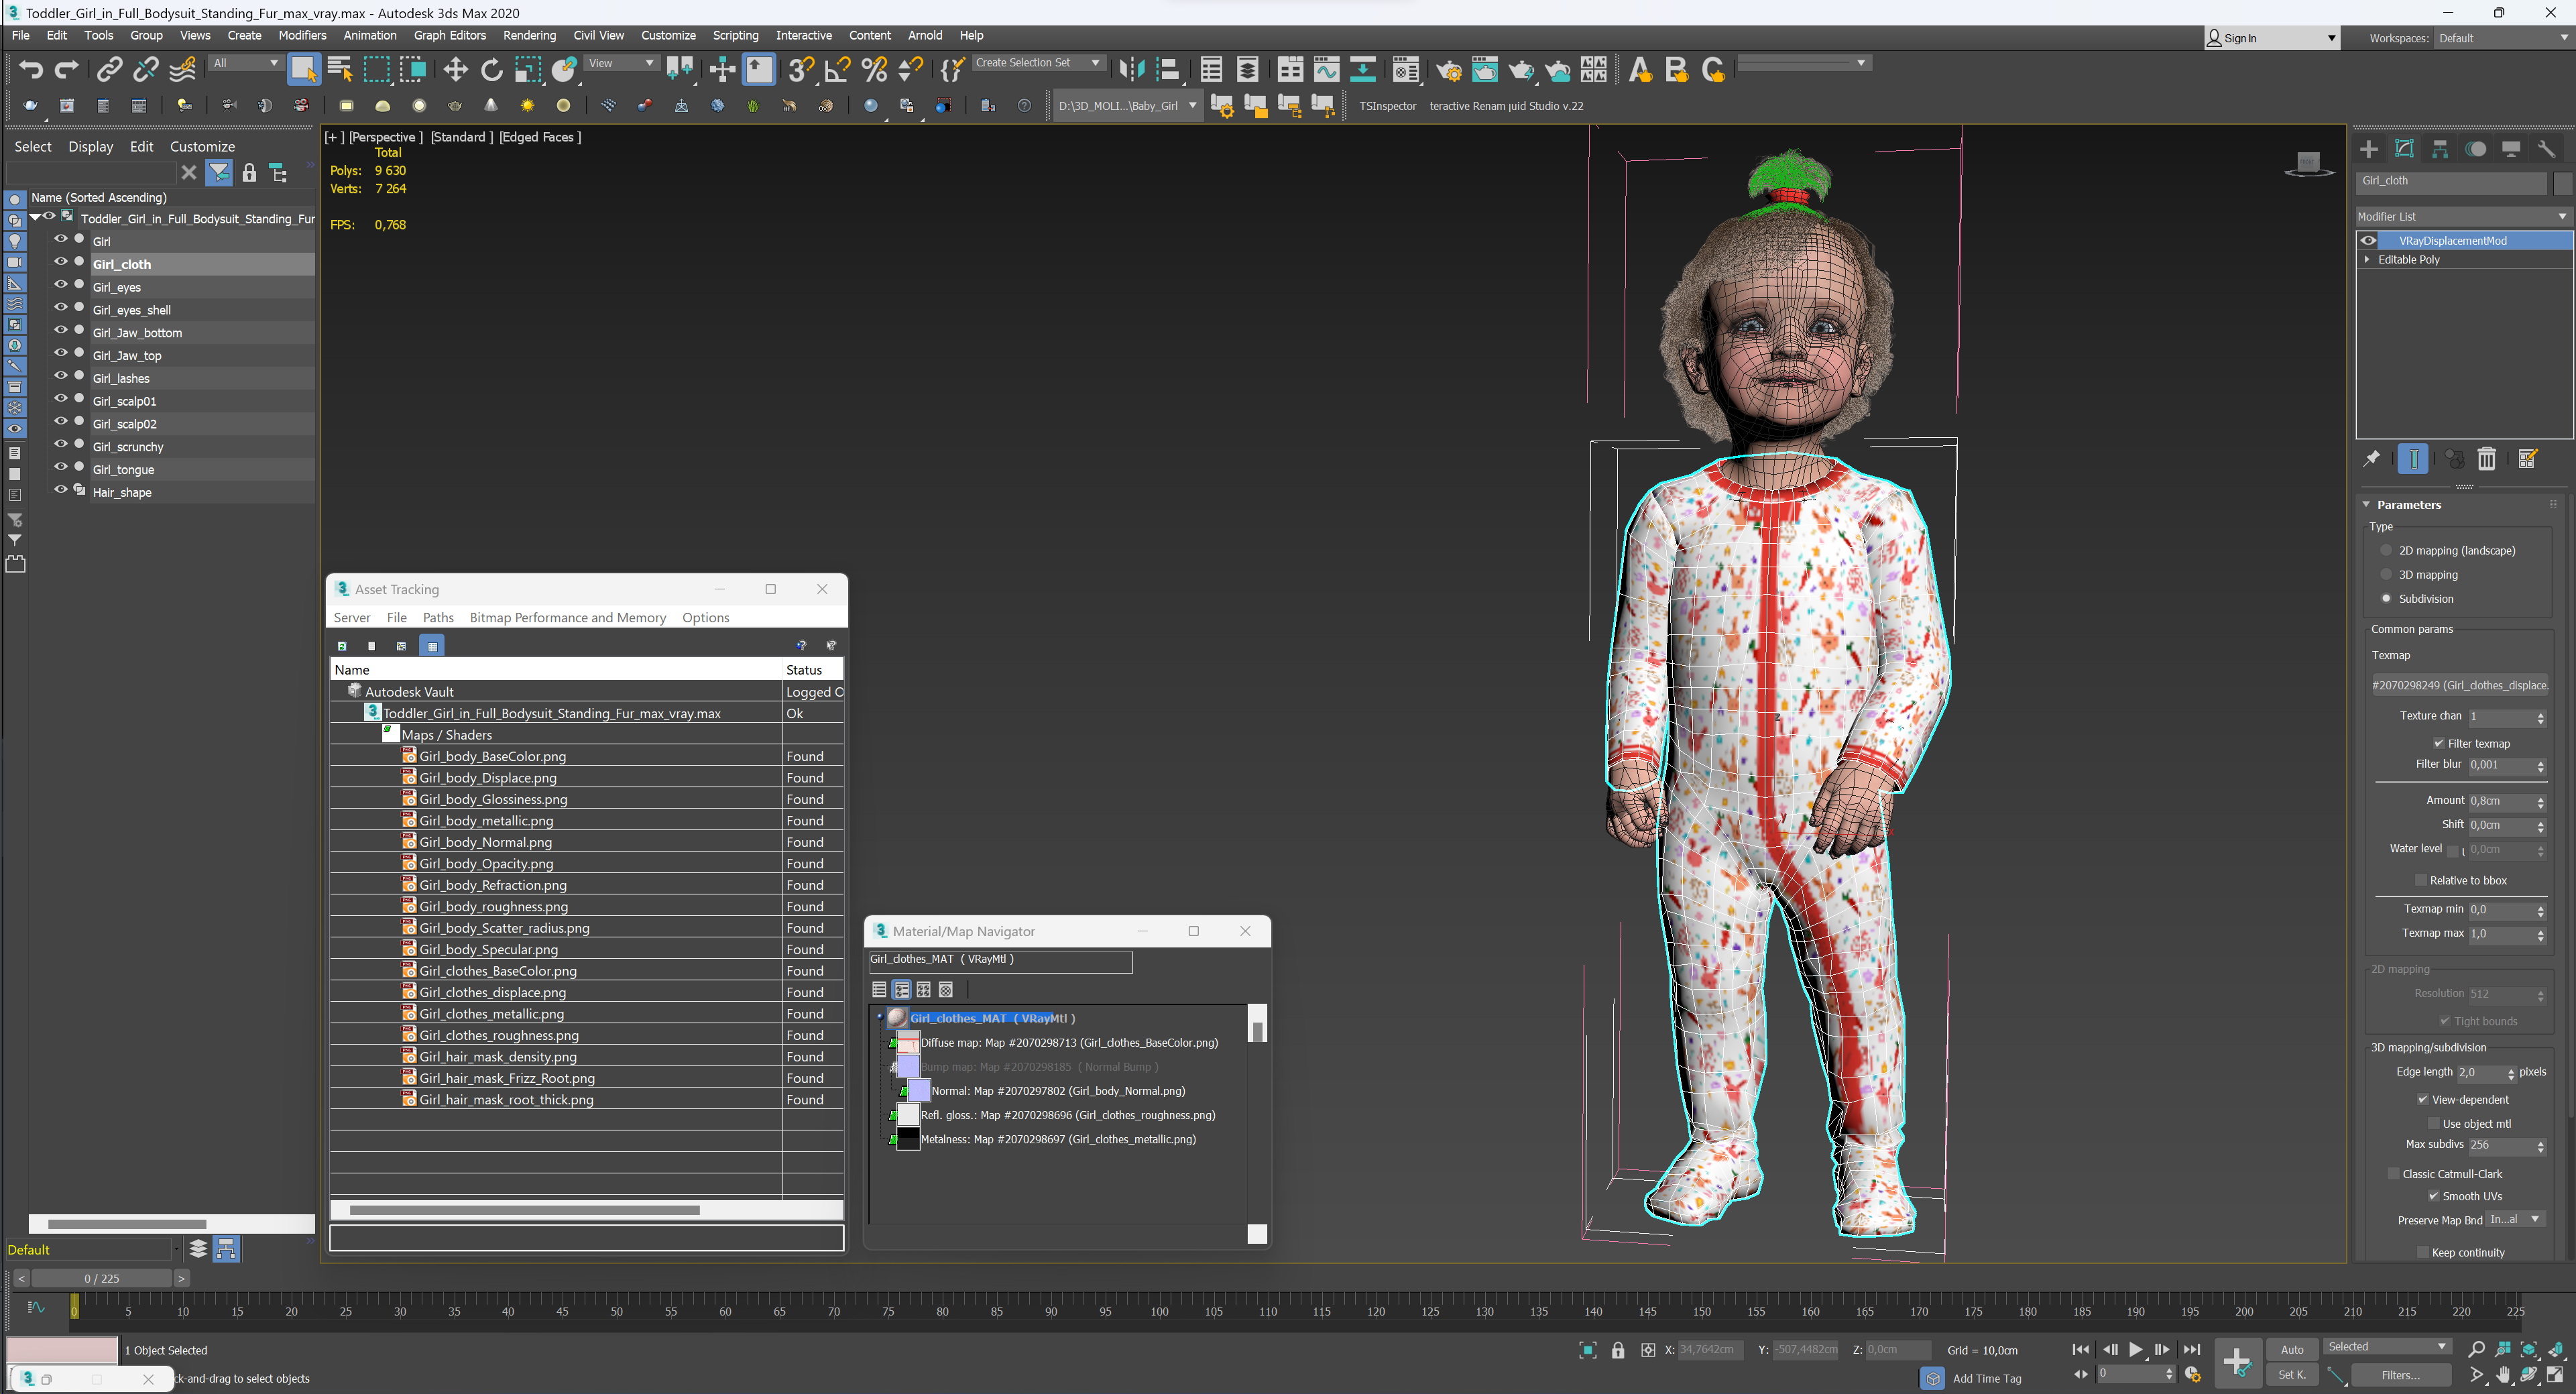Remove modifier with the trash icon
The width and height of the screenshot is (2576, 1394).
[2486, 459]
